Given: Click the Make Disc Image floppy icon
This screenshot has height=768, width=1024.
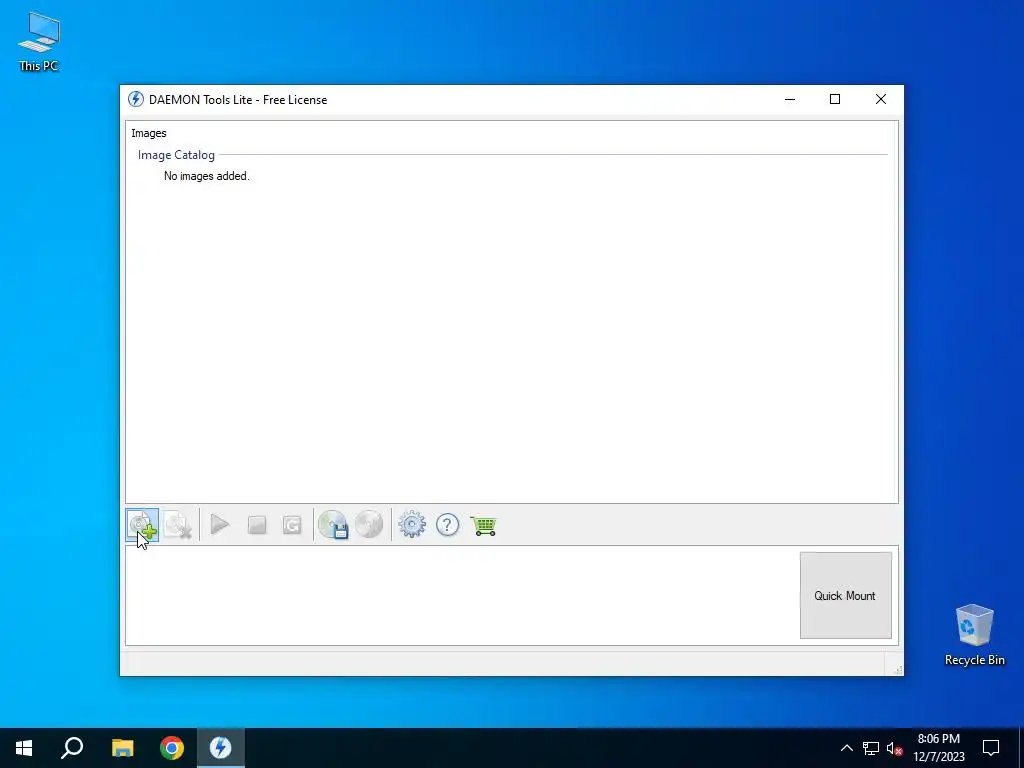Looking at the screenshot, I should [x=333, y=524].
